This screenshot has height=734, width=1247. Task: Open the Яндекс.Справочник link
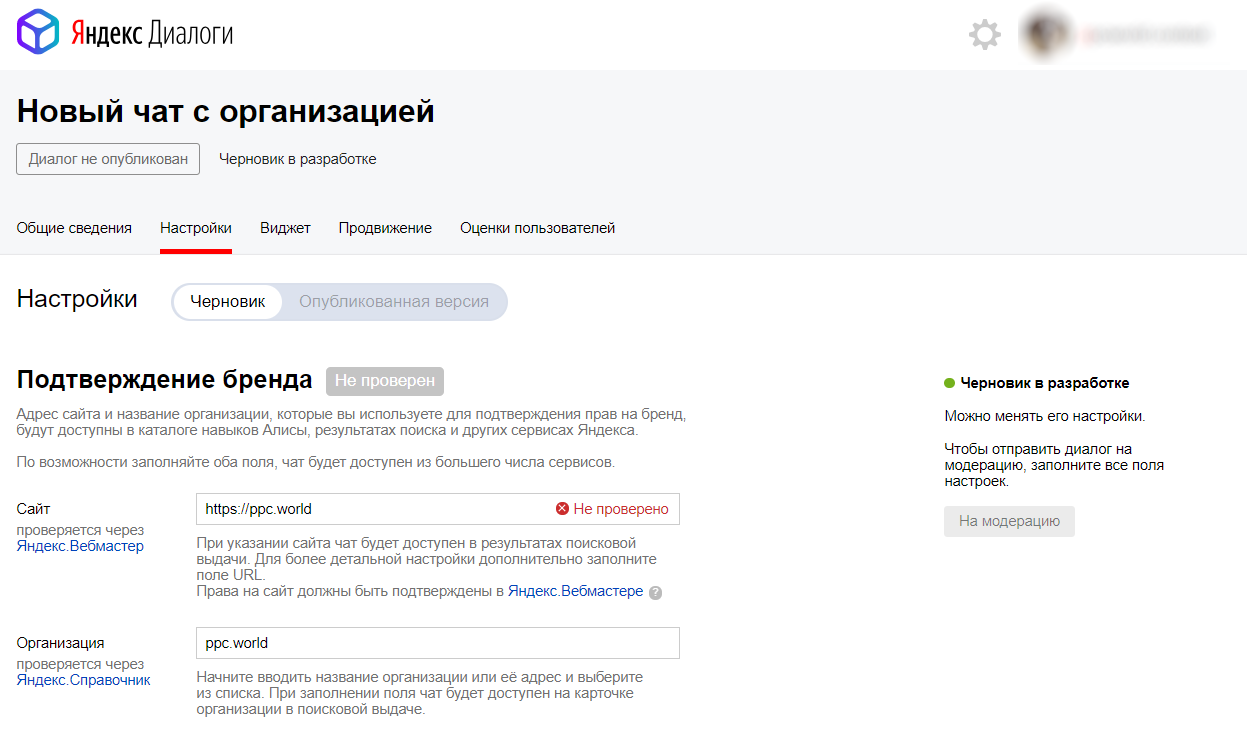click(84, 680)
